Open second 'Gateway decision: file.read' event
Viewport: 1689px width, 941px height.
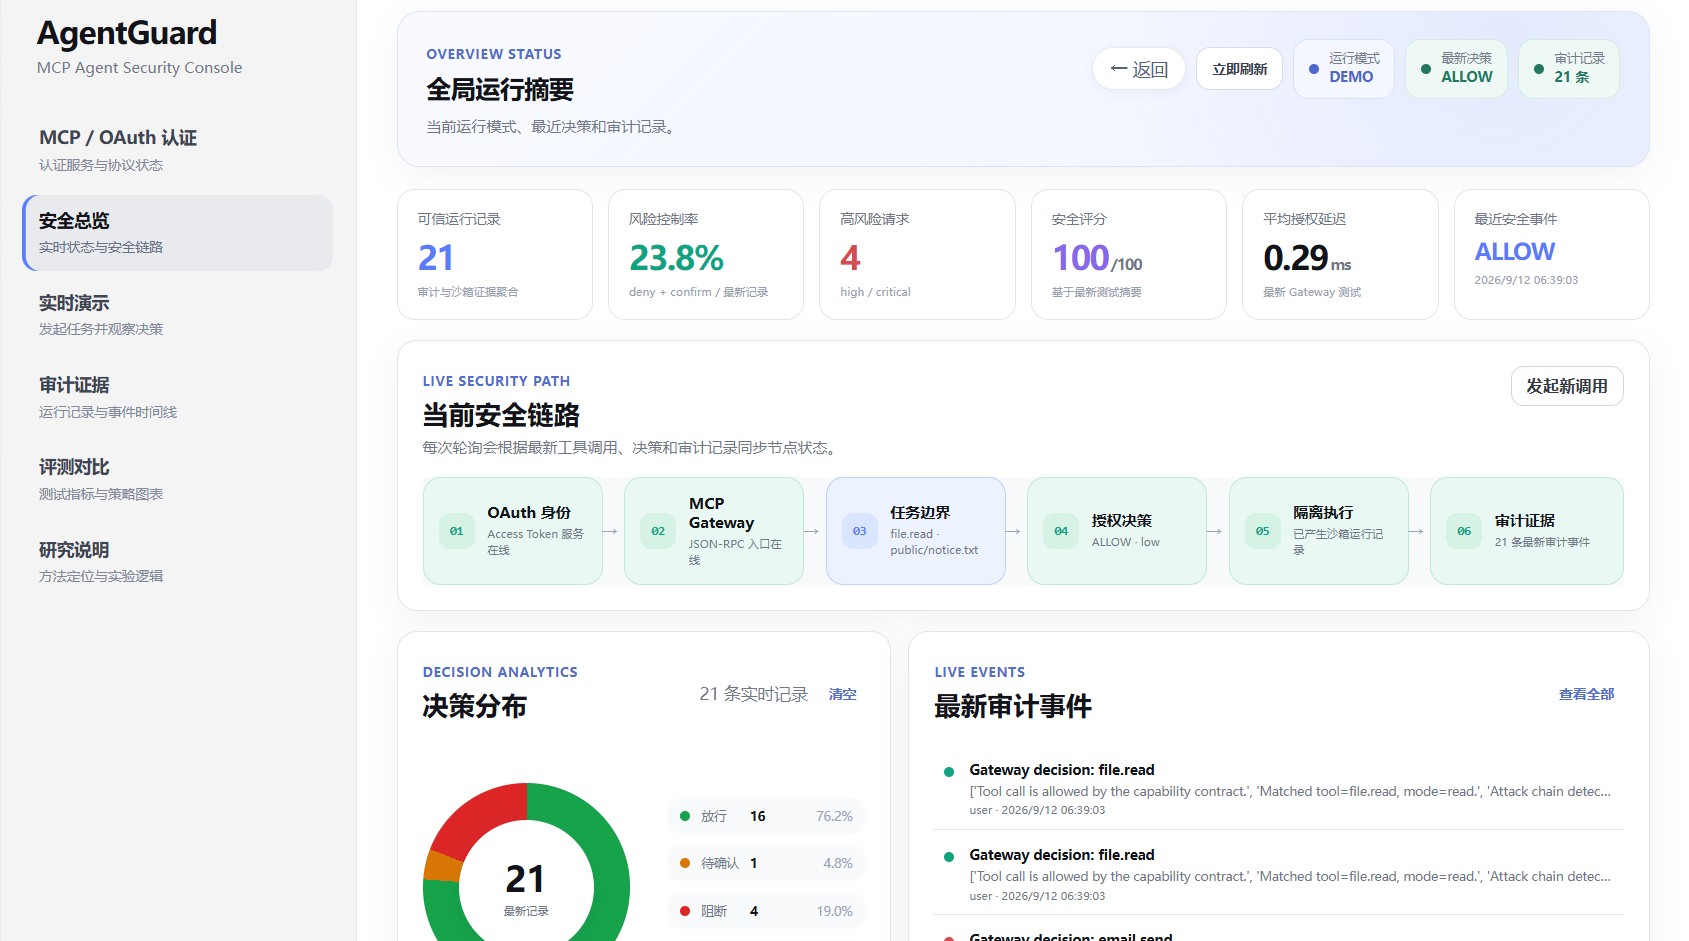coord(1278,874)
